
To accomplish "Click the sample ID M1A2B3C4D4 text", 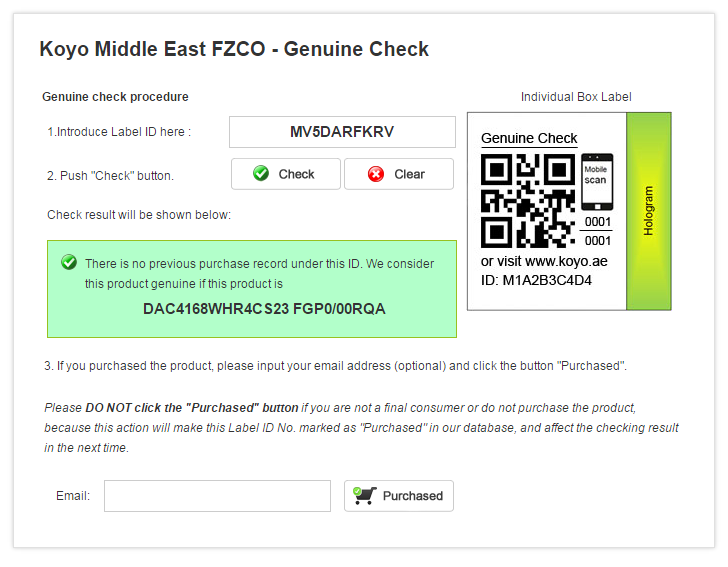I will coord(547,280).
